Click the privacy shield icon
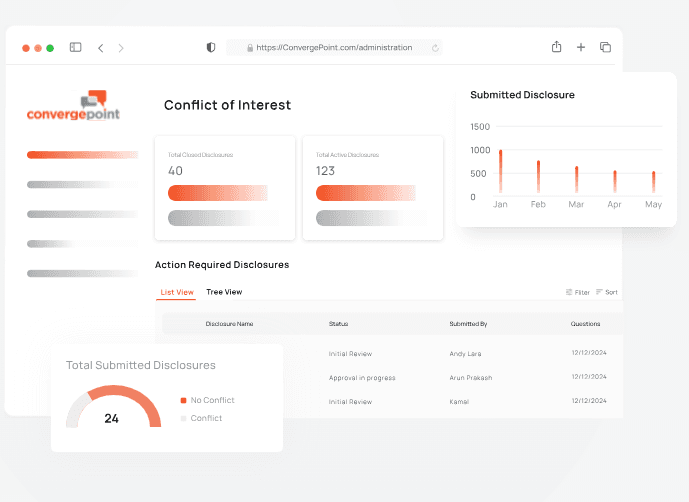Image resolution: width=689 pixels, height=502 pixels. pos(210,47)
